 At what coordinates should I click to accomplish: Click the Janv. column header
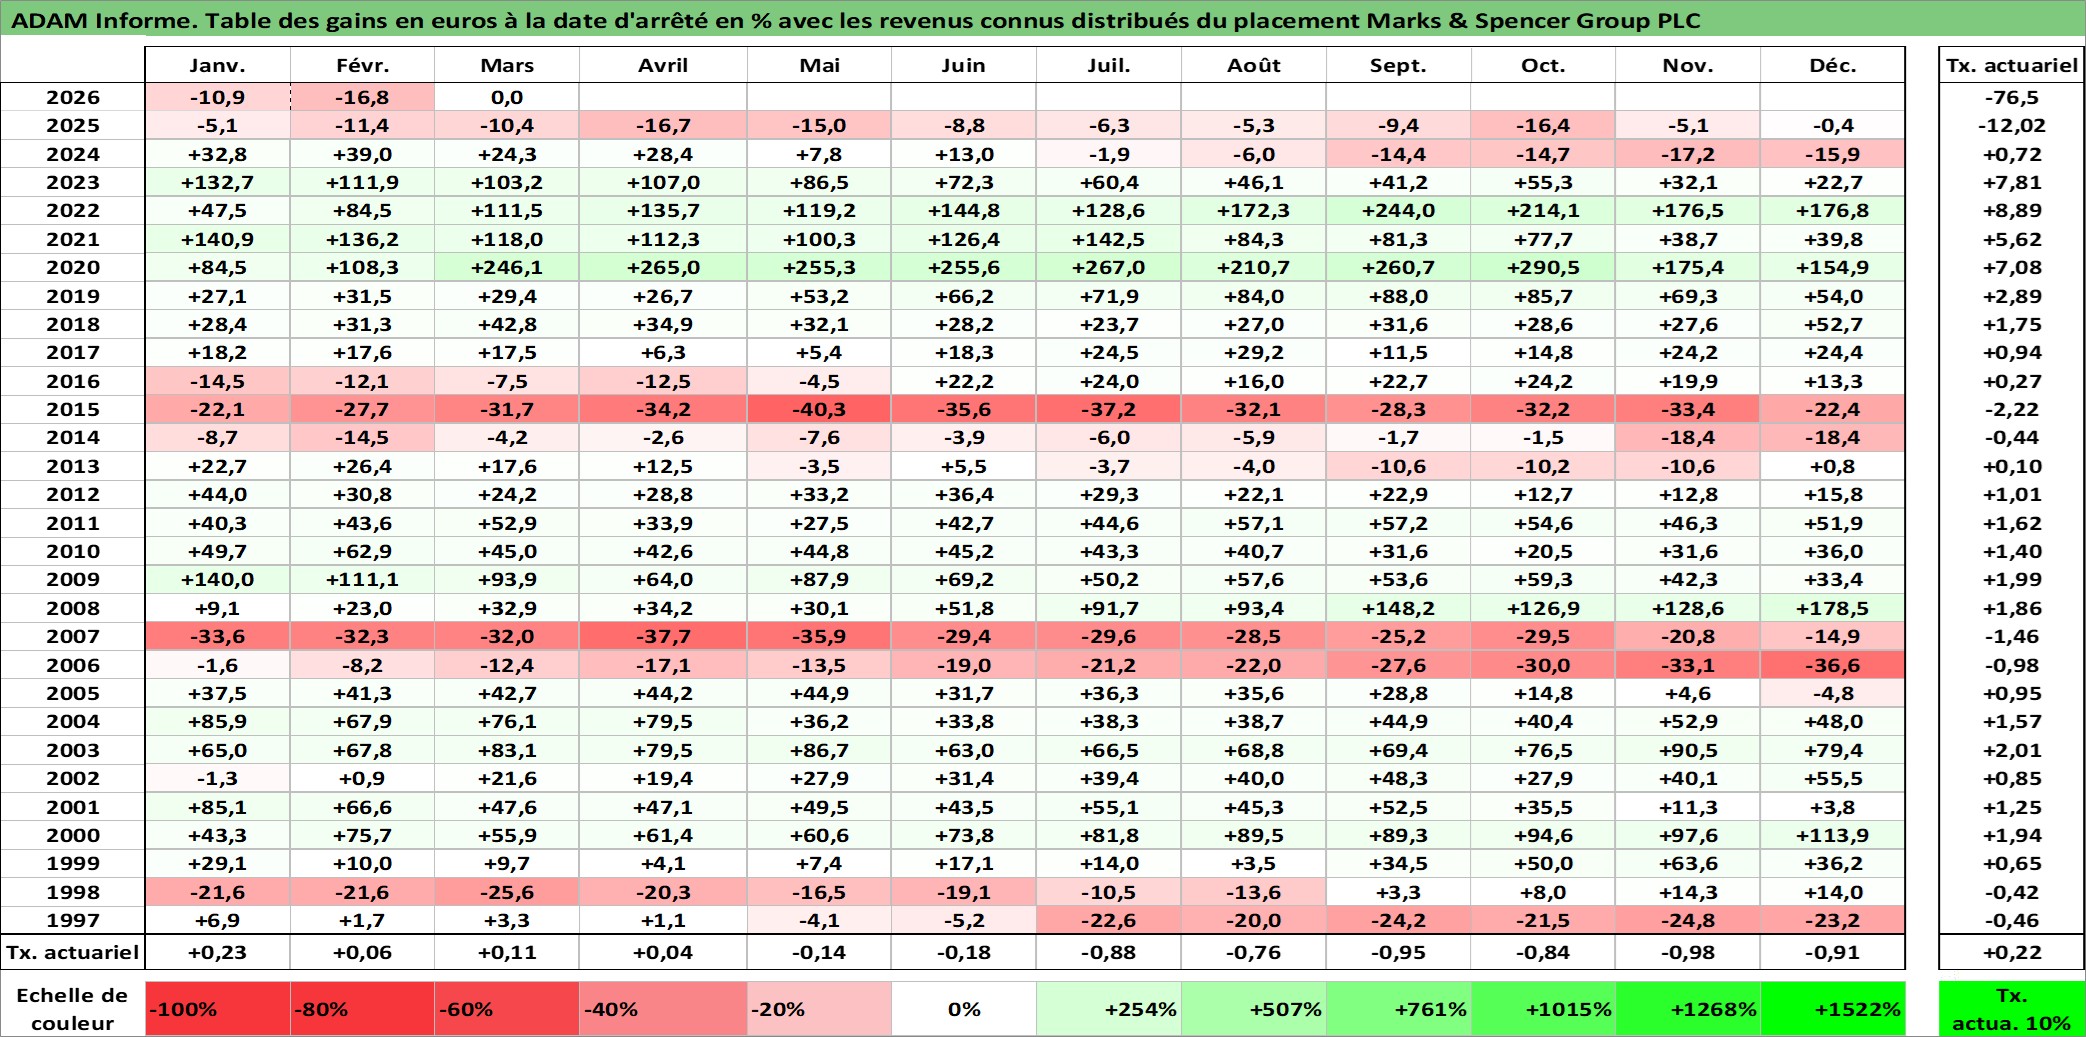[217, 65]
